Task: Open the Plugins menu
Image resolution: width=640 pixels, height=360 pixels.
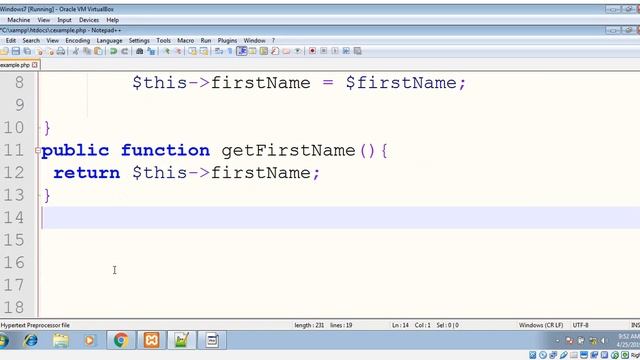Action: tap(227, 40)
